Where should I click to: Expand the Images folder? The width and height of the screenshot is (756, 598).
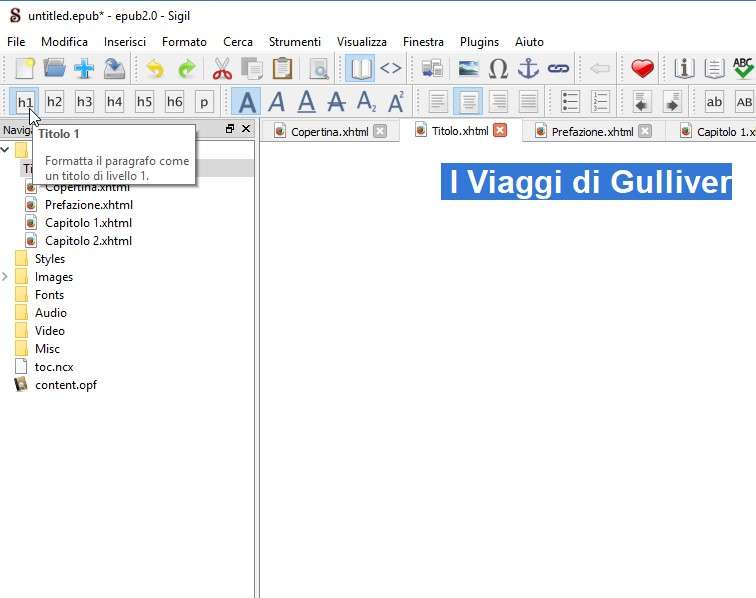coord(5,277)
